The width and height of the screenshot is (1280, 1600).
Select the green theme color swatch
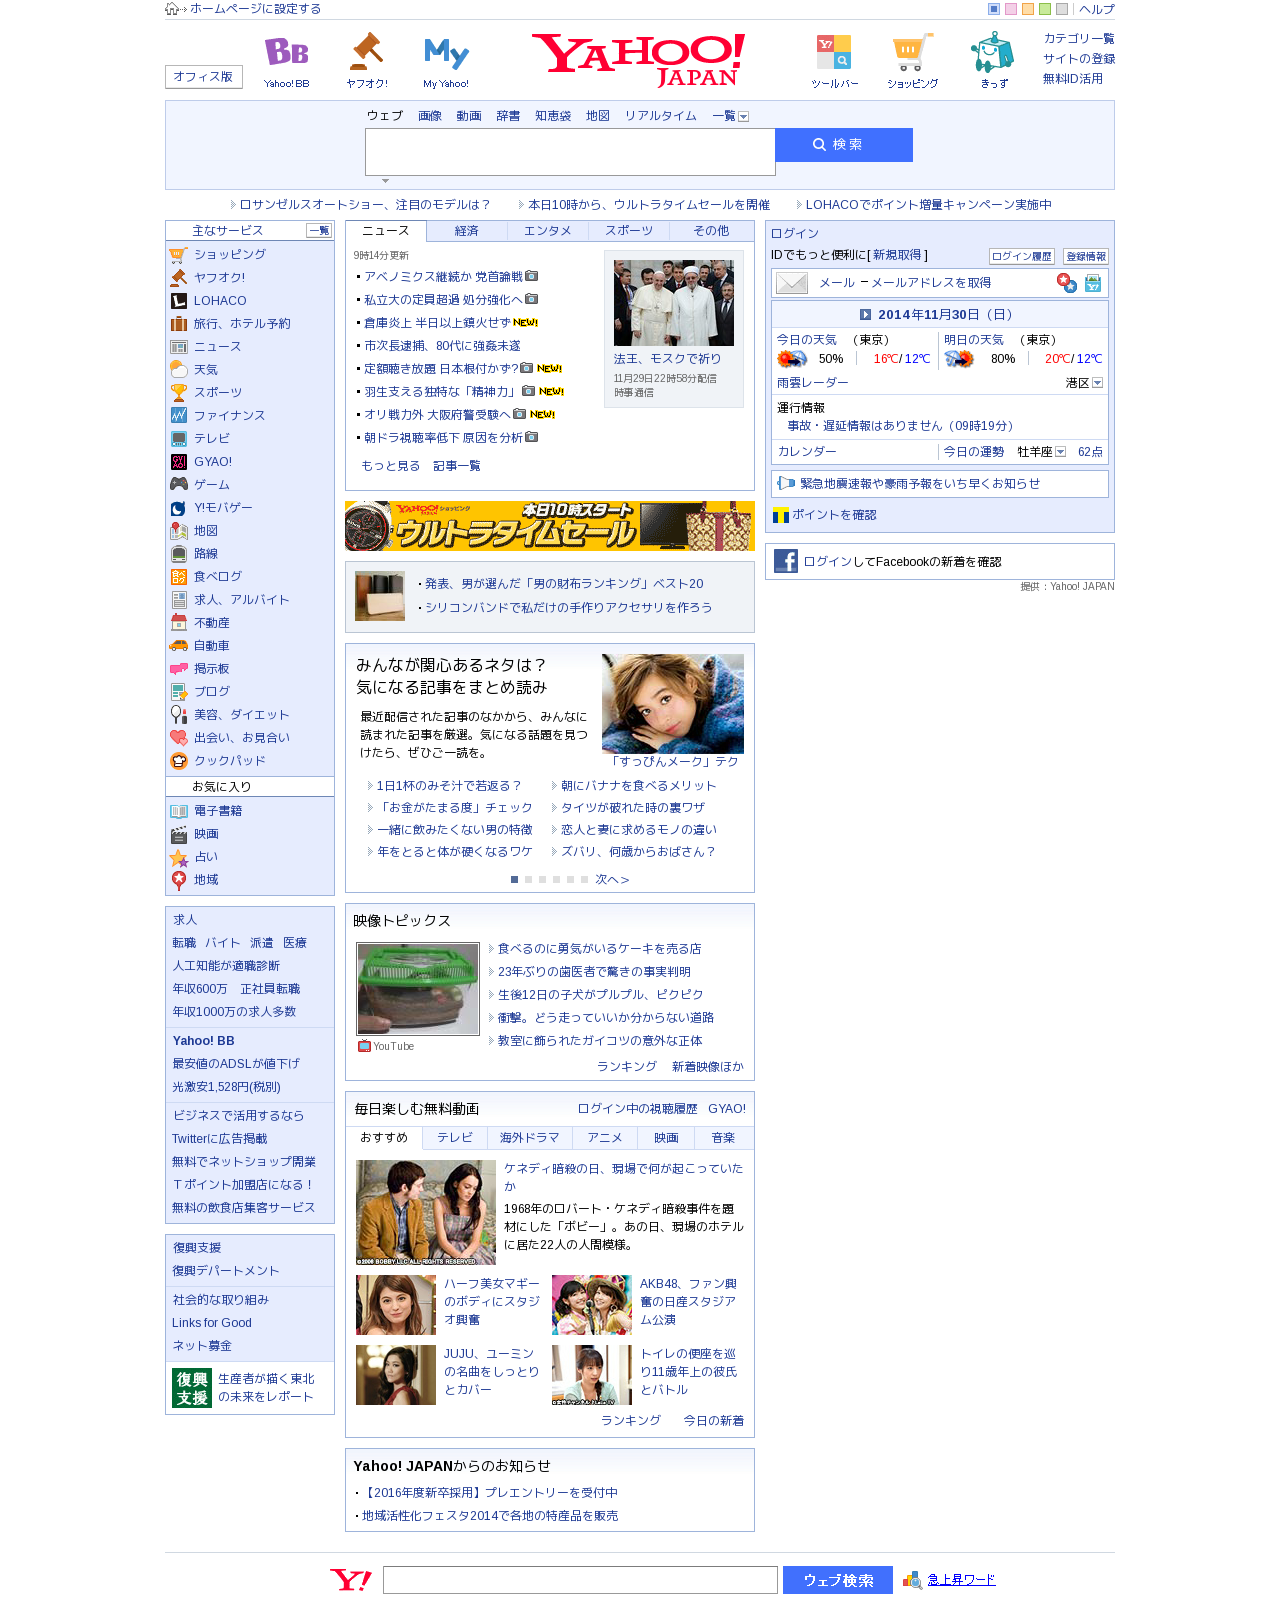point(1045,9)
